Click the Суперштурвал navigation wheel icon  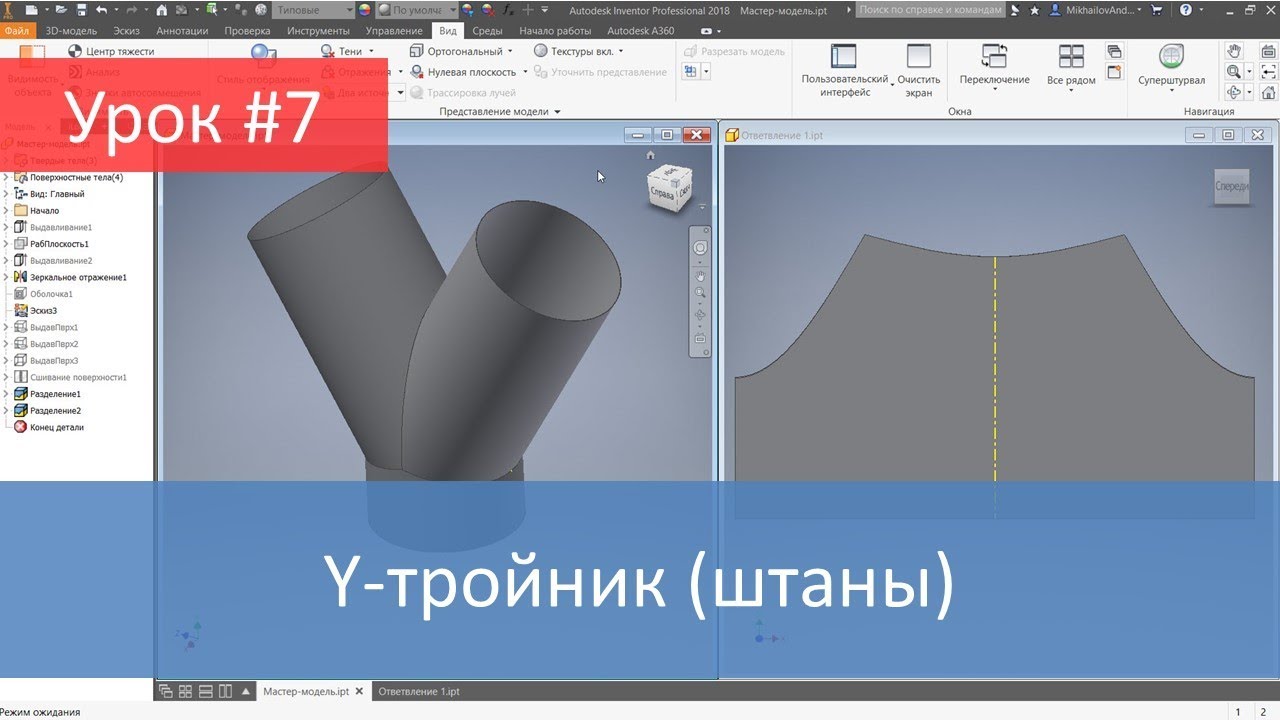click(x=1171, y=56)
